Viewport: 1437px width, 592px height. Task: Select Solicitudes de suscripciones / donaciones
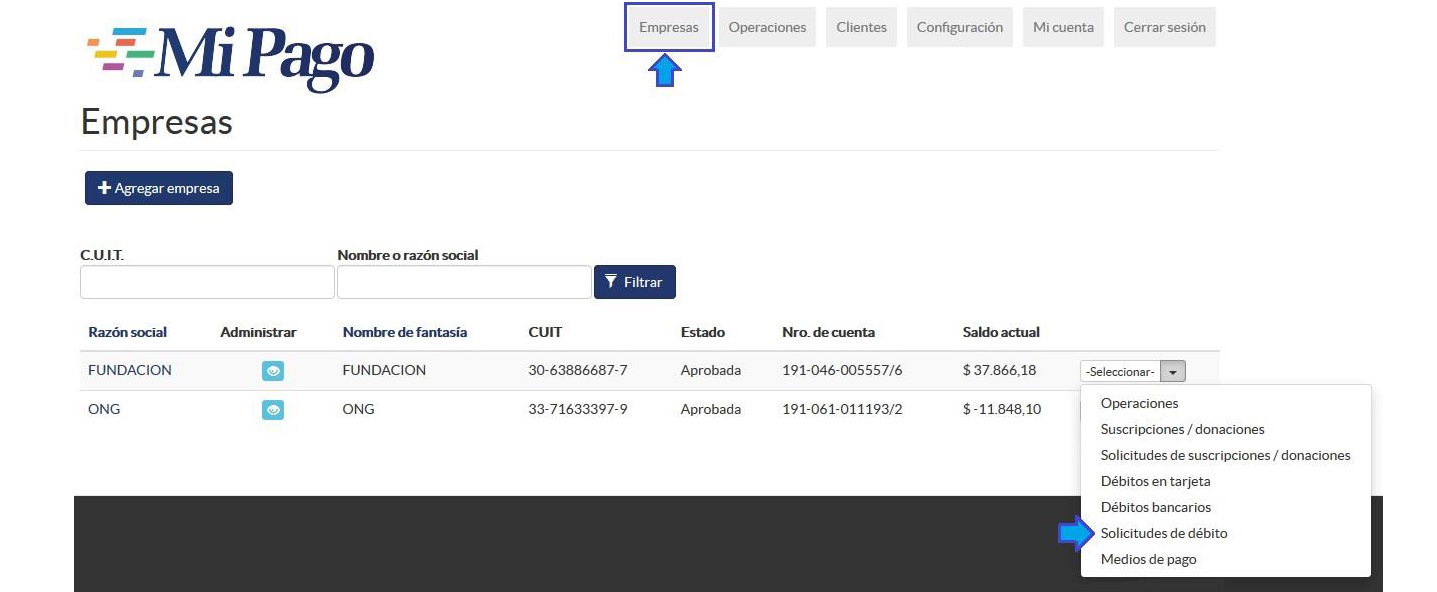click(1225, 455)
